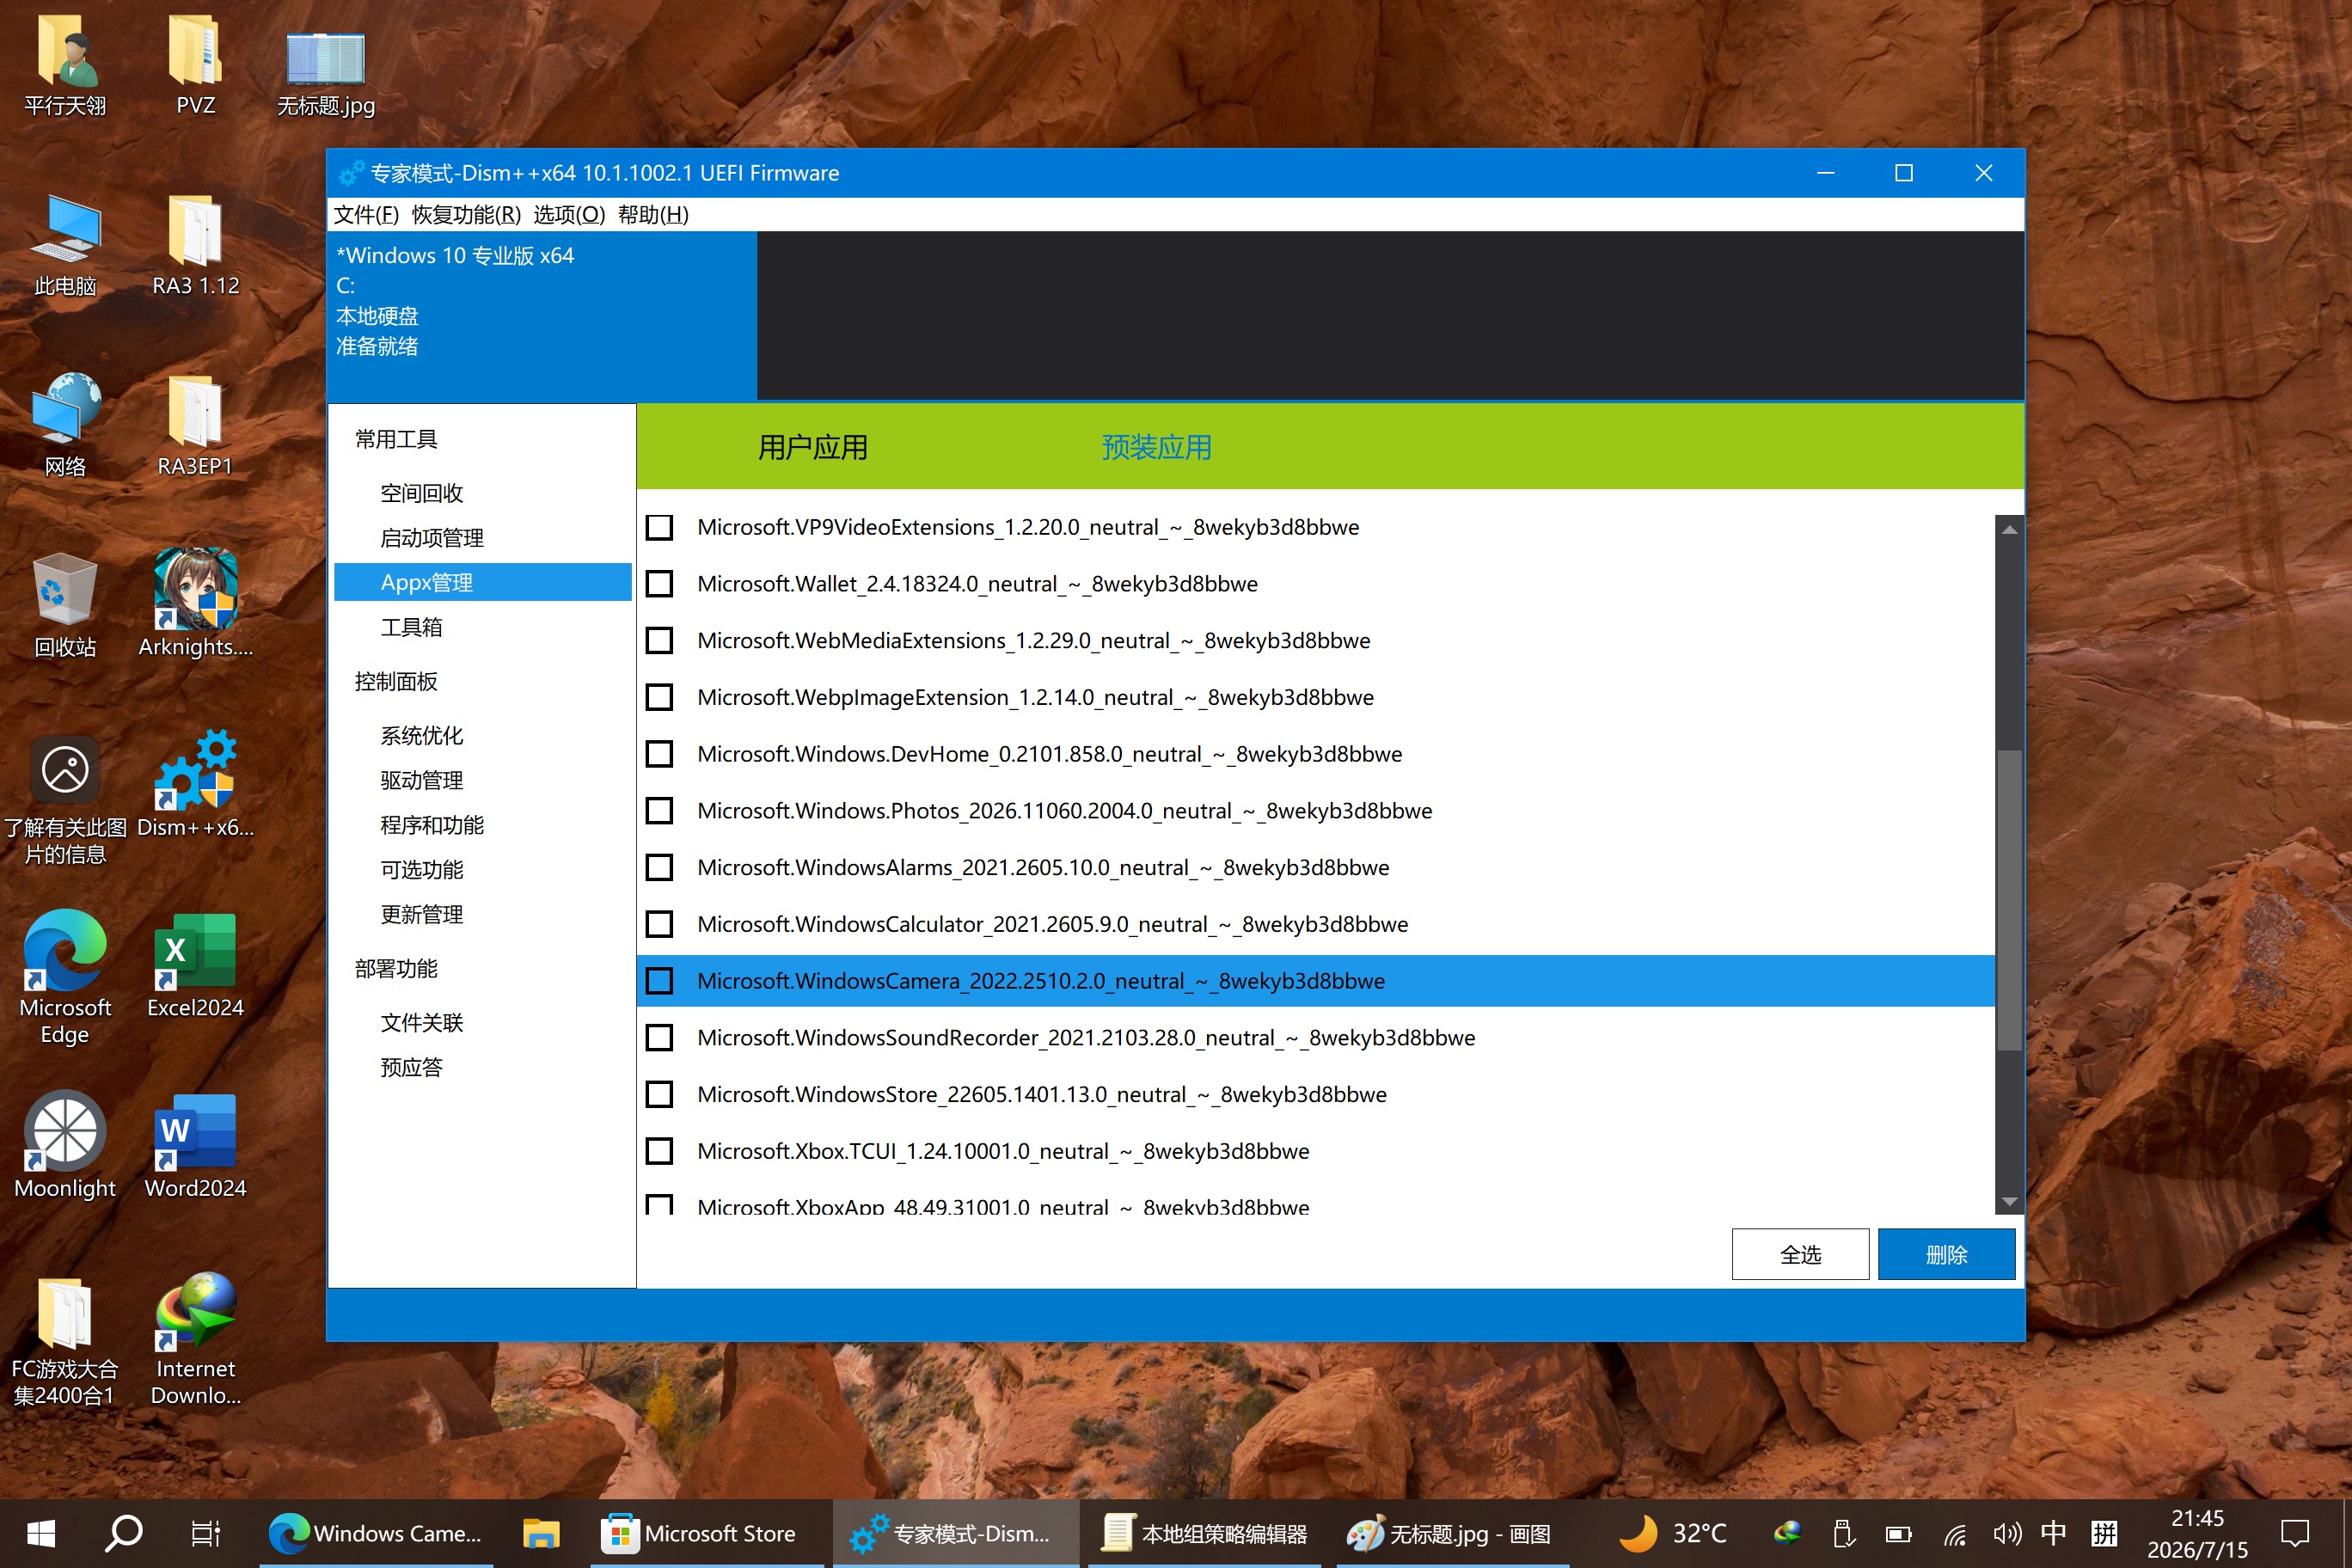Switch to the 用户应用 tab
This screenshot has width=2352, height=1568.
point(812,447)
